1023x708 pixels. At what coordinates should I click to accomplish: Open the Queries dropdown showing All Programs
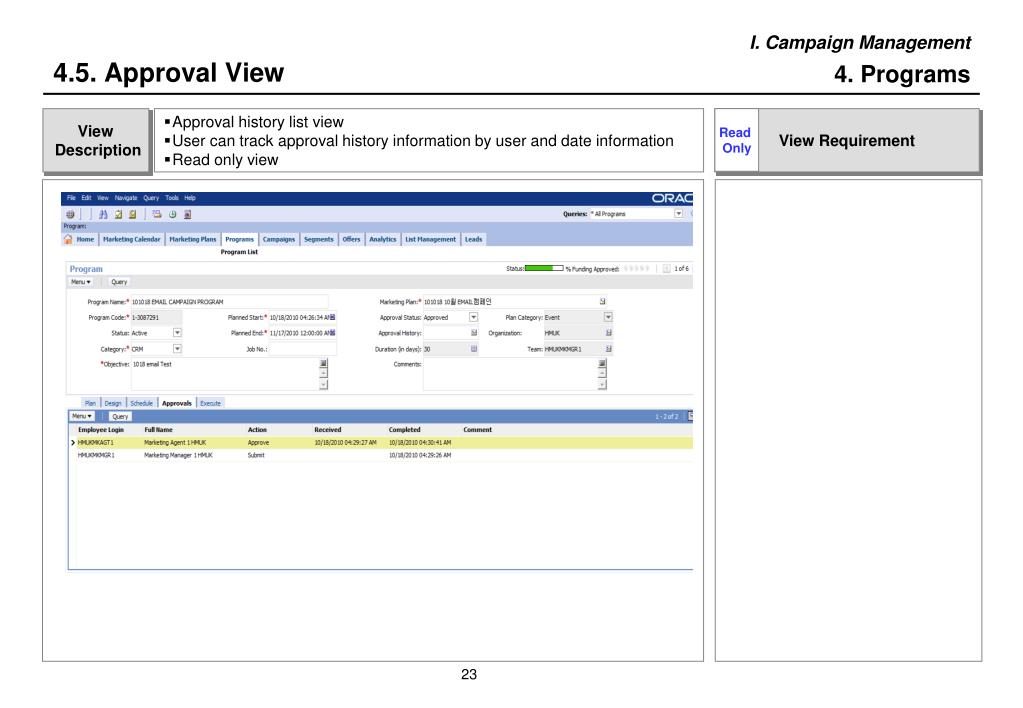679,213
